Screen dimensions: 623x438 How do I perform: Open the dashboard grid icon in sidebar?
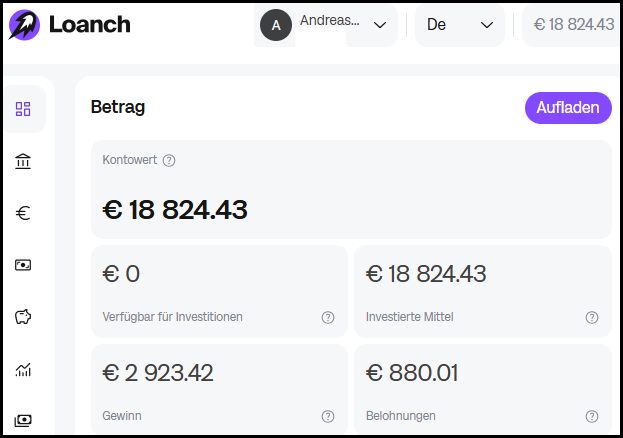point(23,109)
